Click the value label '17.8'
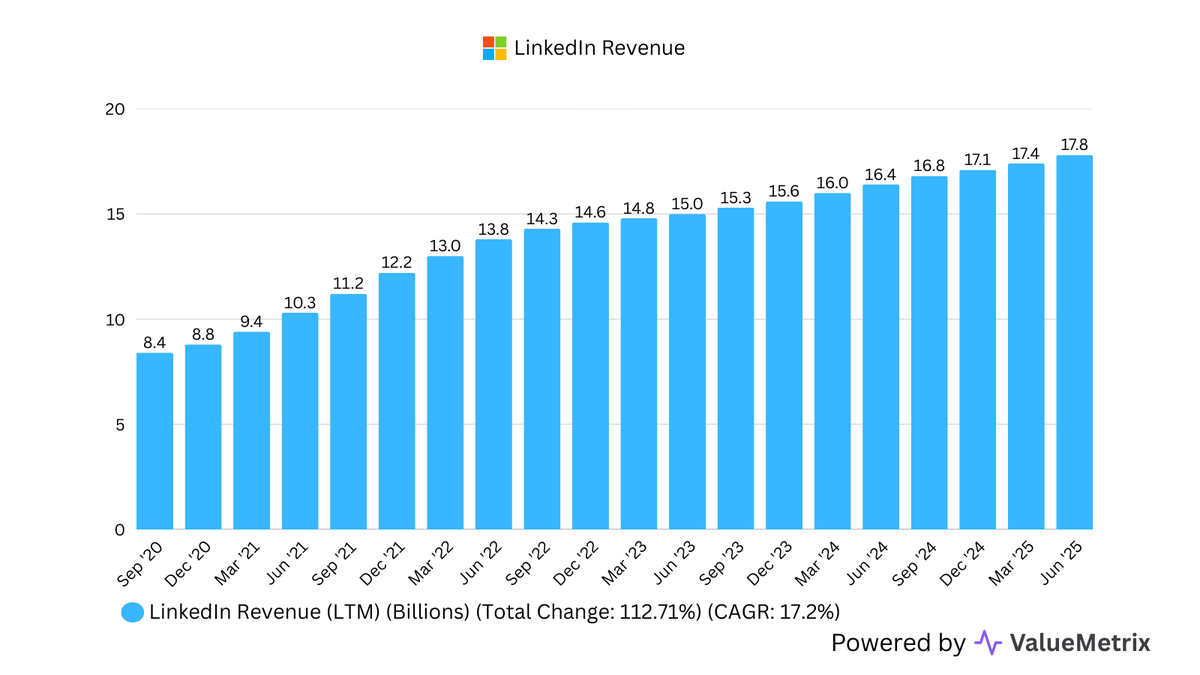The image size is (1200, 675). (1074, 145)
